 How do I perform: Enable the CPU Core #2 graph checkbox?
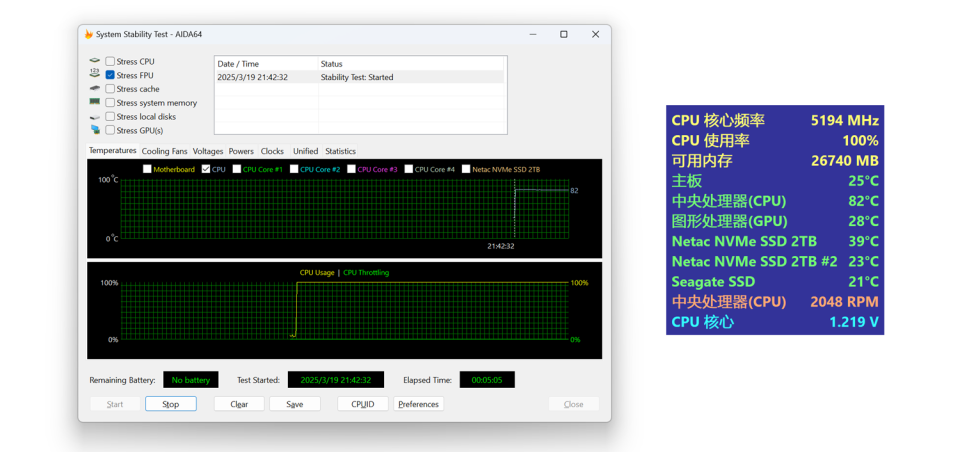pyautogui.click(x=294, y=170)
